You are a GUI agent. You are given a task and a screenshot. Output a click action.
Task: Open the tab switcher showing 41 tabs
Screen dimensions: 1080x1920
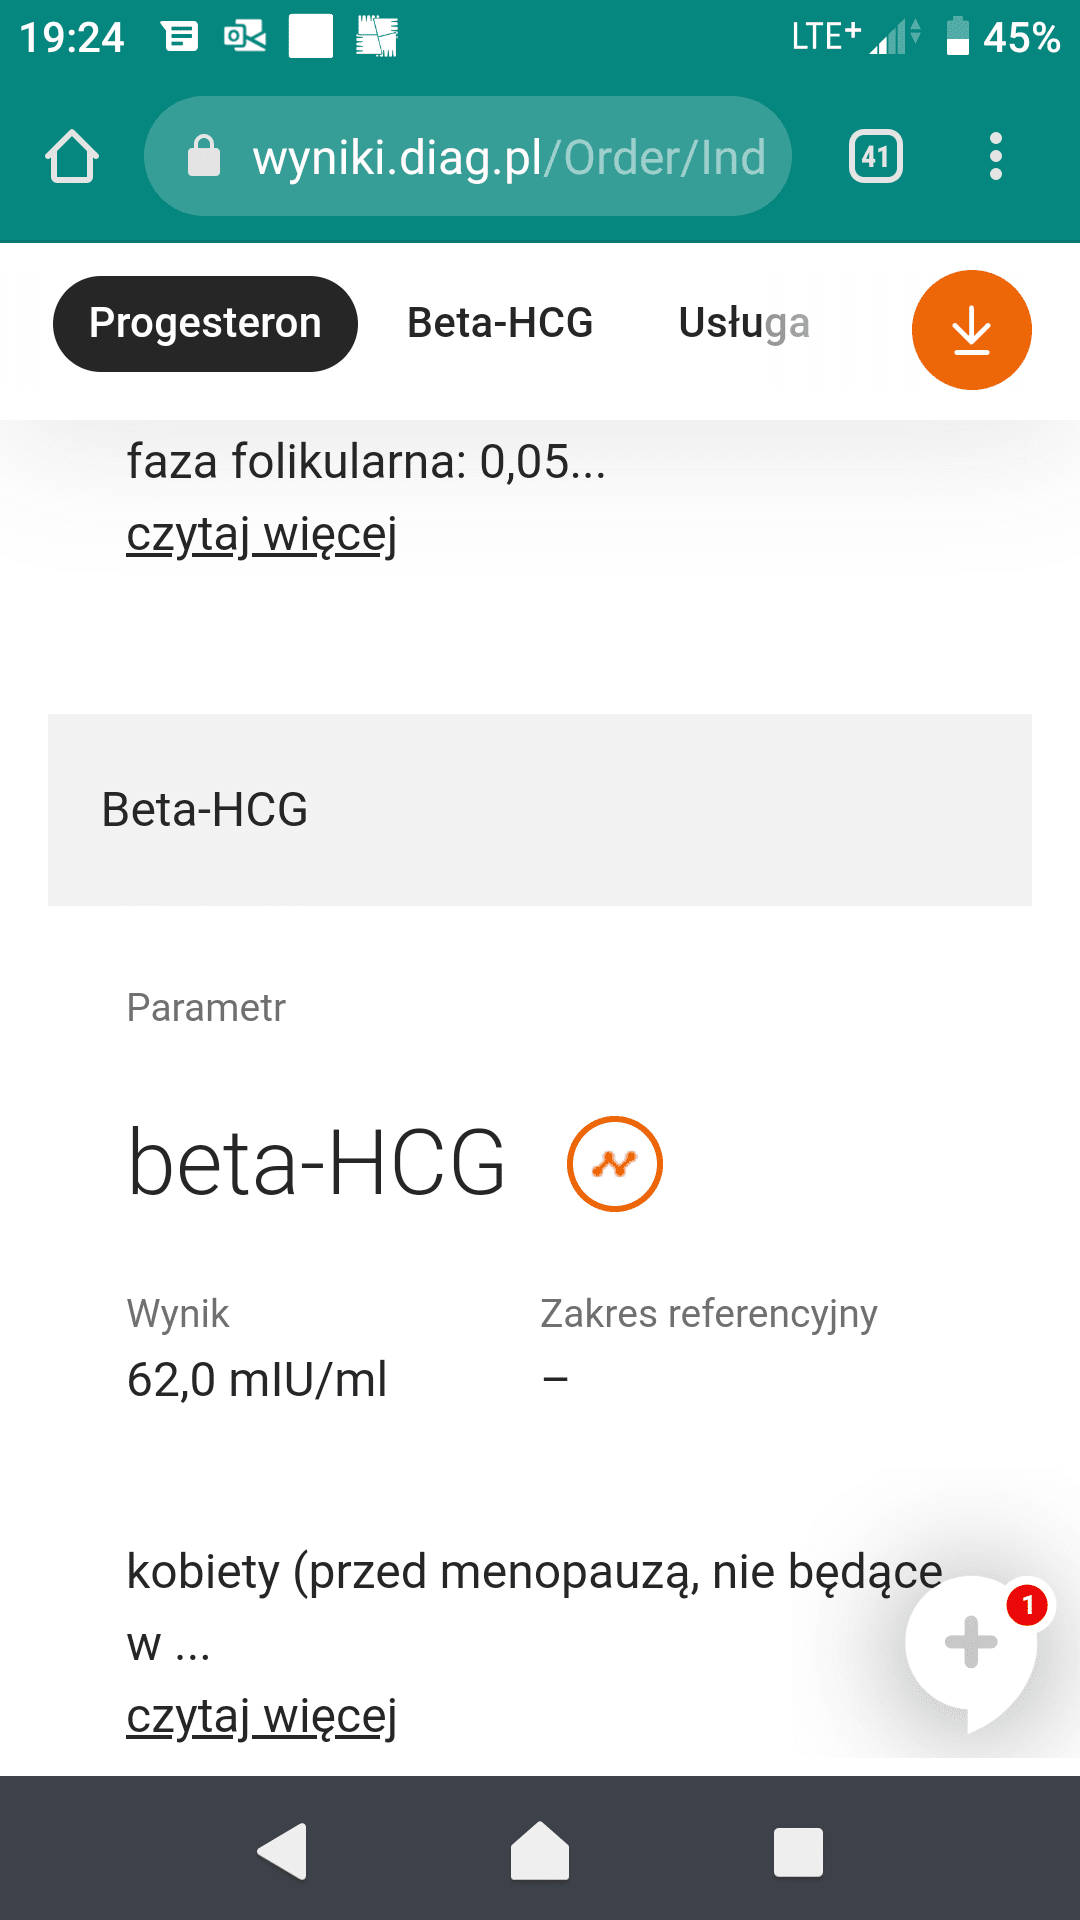click(875, 157)
